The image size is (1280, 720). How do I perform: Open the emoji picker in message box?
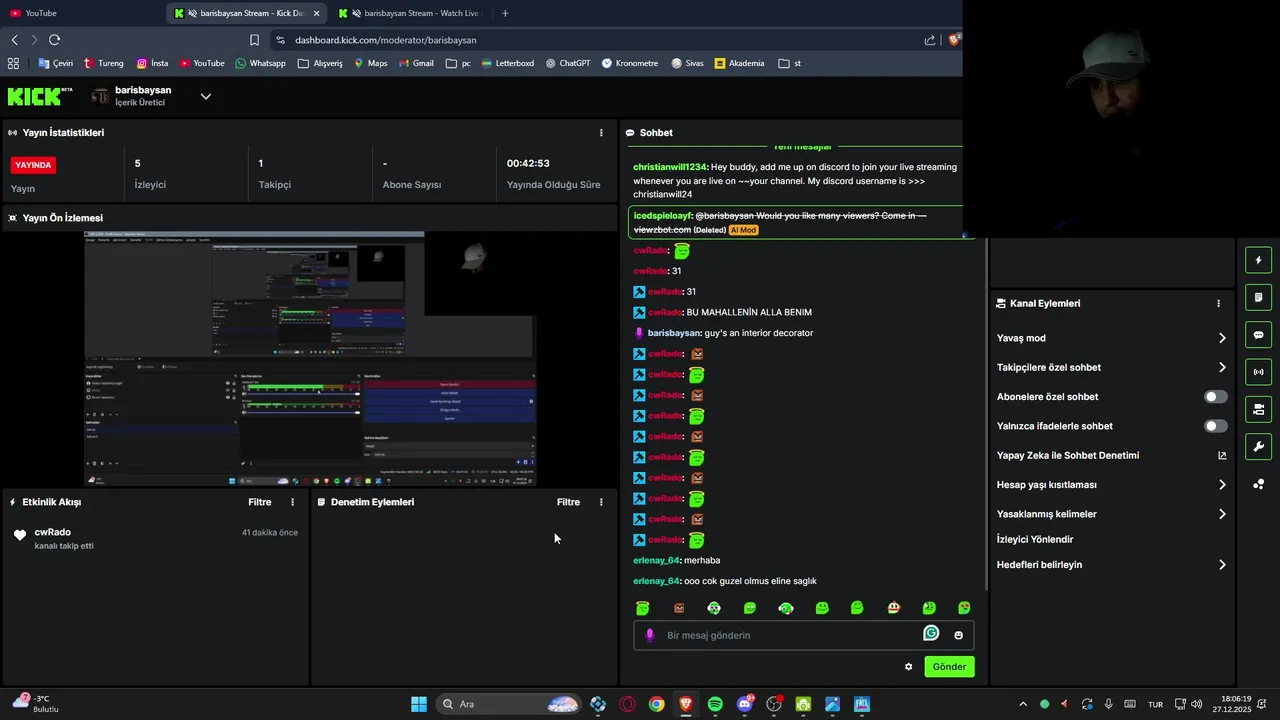point(959,635)
